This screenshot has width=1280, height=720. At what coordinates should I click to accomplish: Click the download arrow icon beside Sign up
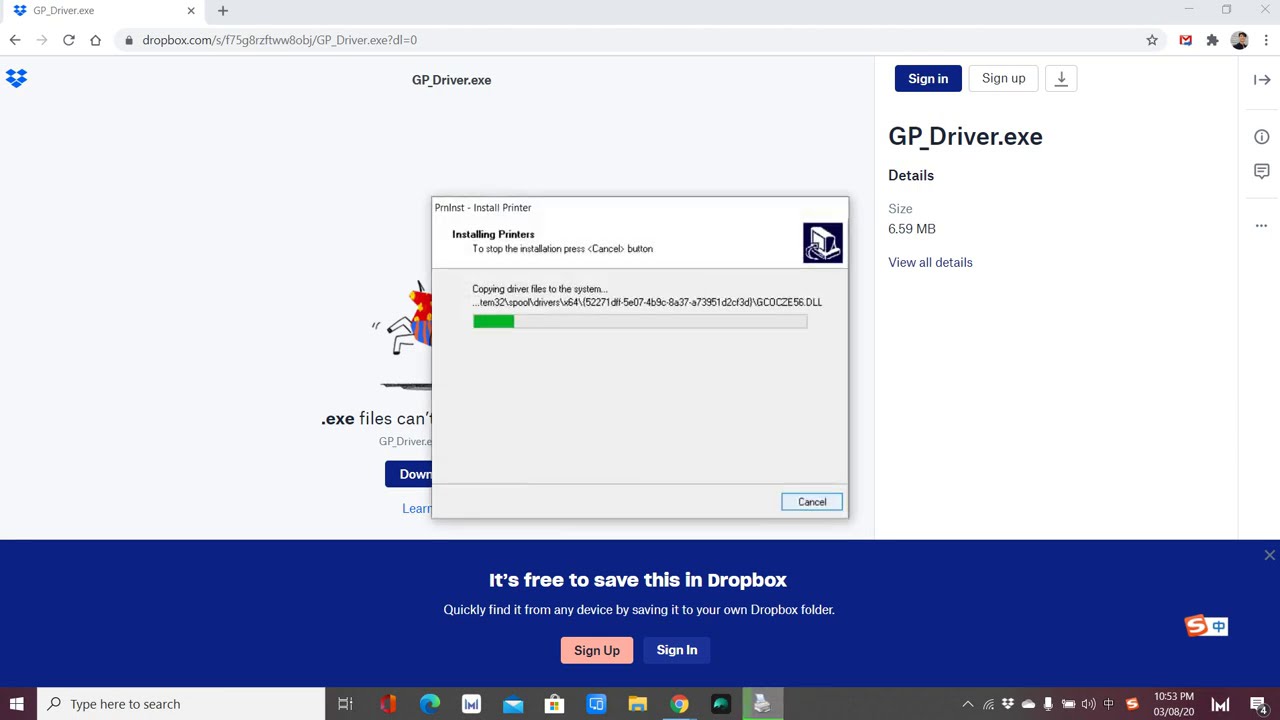point(1061,79)
